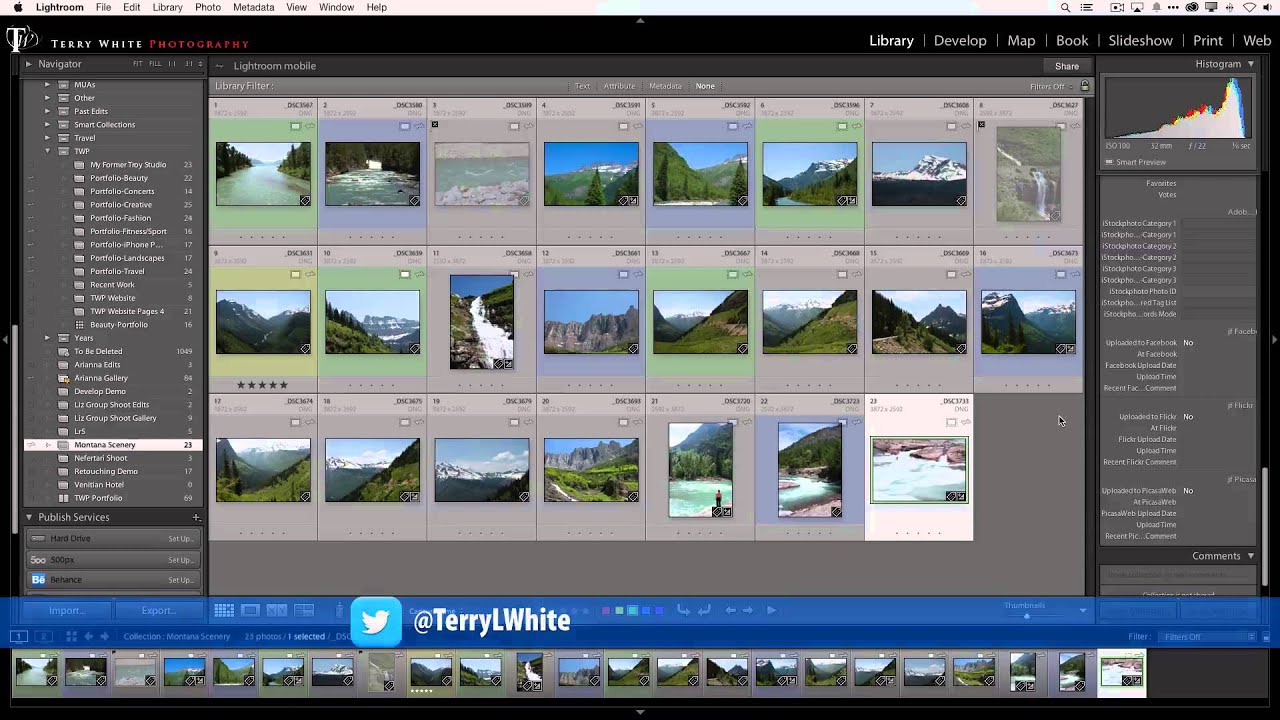This screenshot has height=720, width=1280.
Task: Click sync arrow icon on photo _DSC3580
Action: 419,126
